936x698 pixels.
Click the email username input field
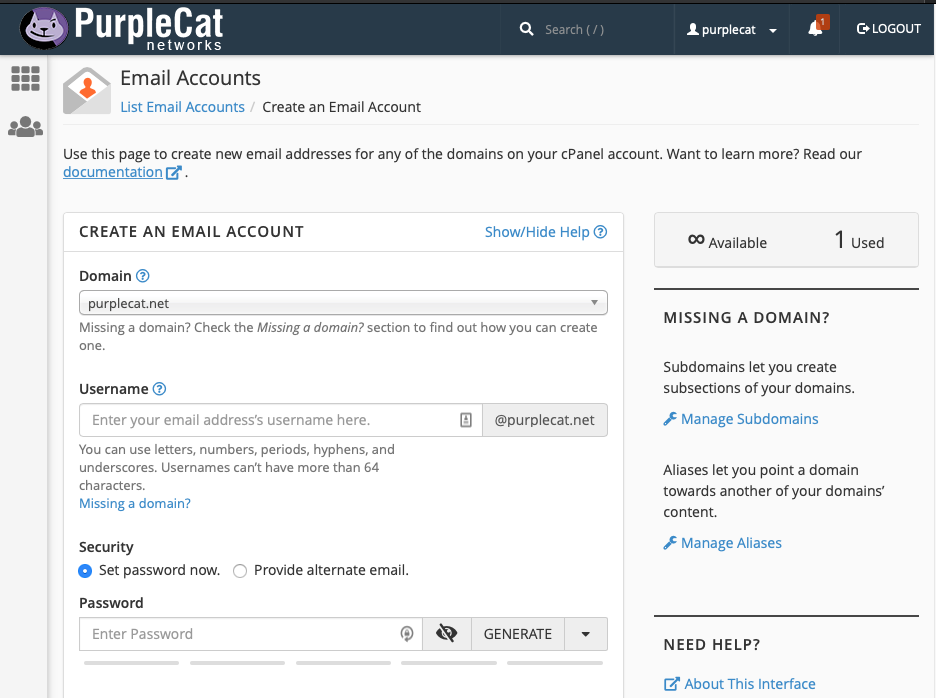[x=270, y=420]
